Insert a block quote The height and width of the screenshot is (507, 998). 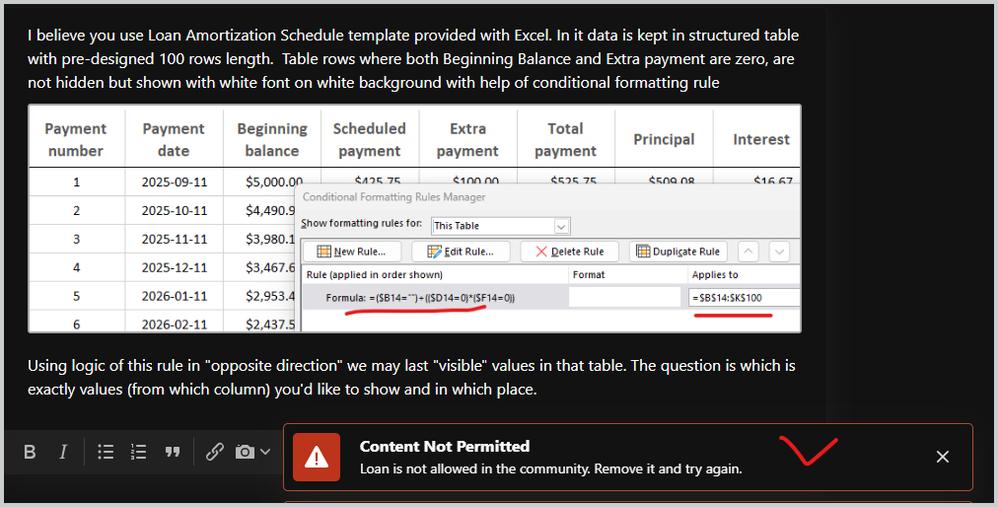(172, 452)
